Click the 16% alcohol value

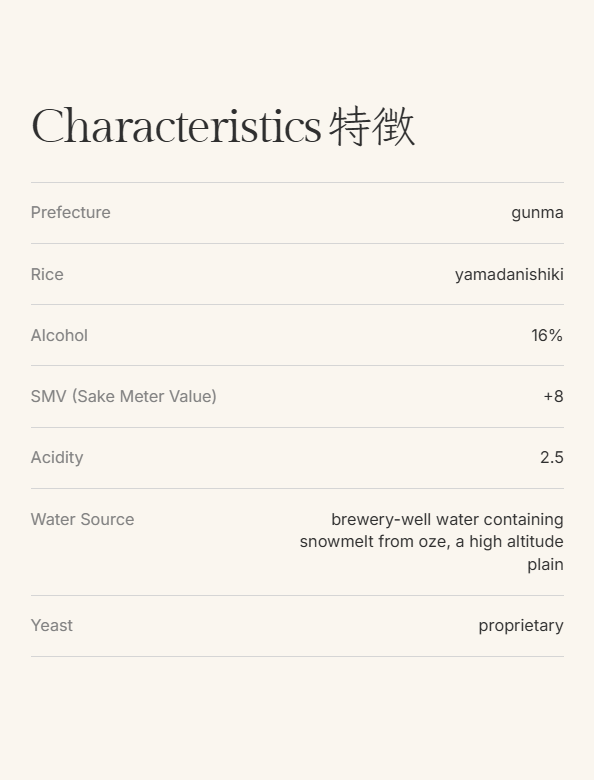[547, 335]
